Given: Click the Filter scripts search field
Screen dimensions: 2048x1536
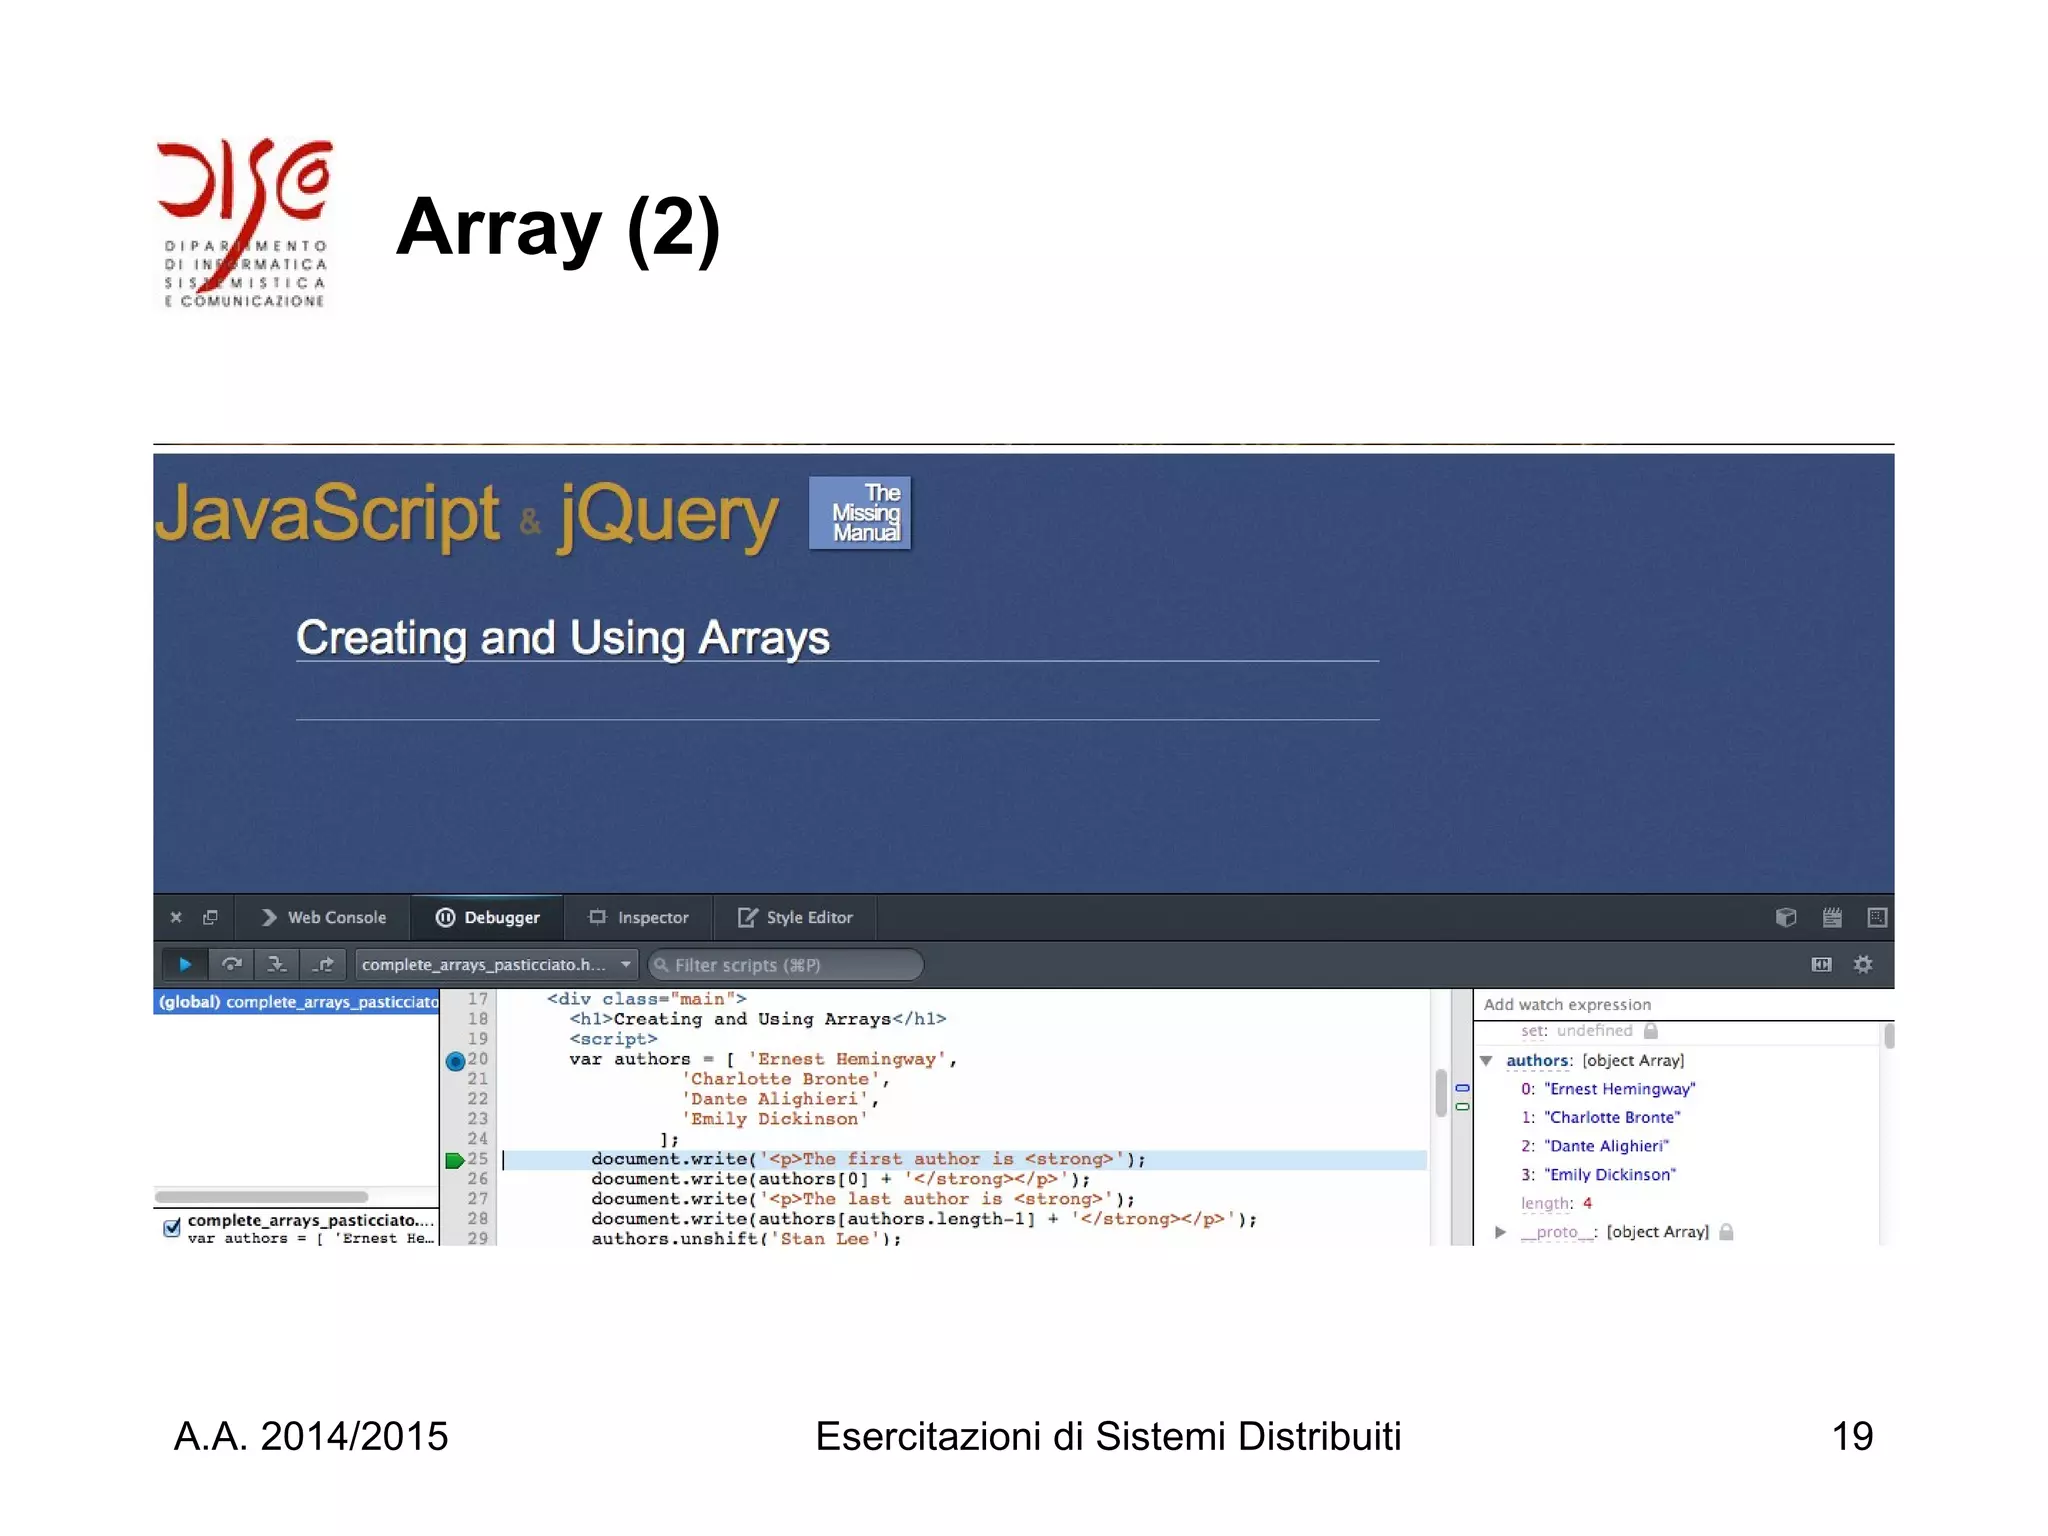Looking at the screenshot, I should pos(785,965).
